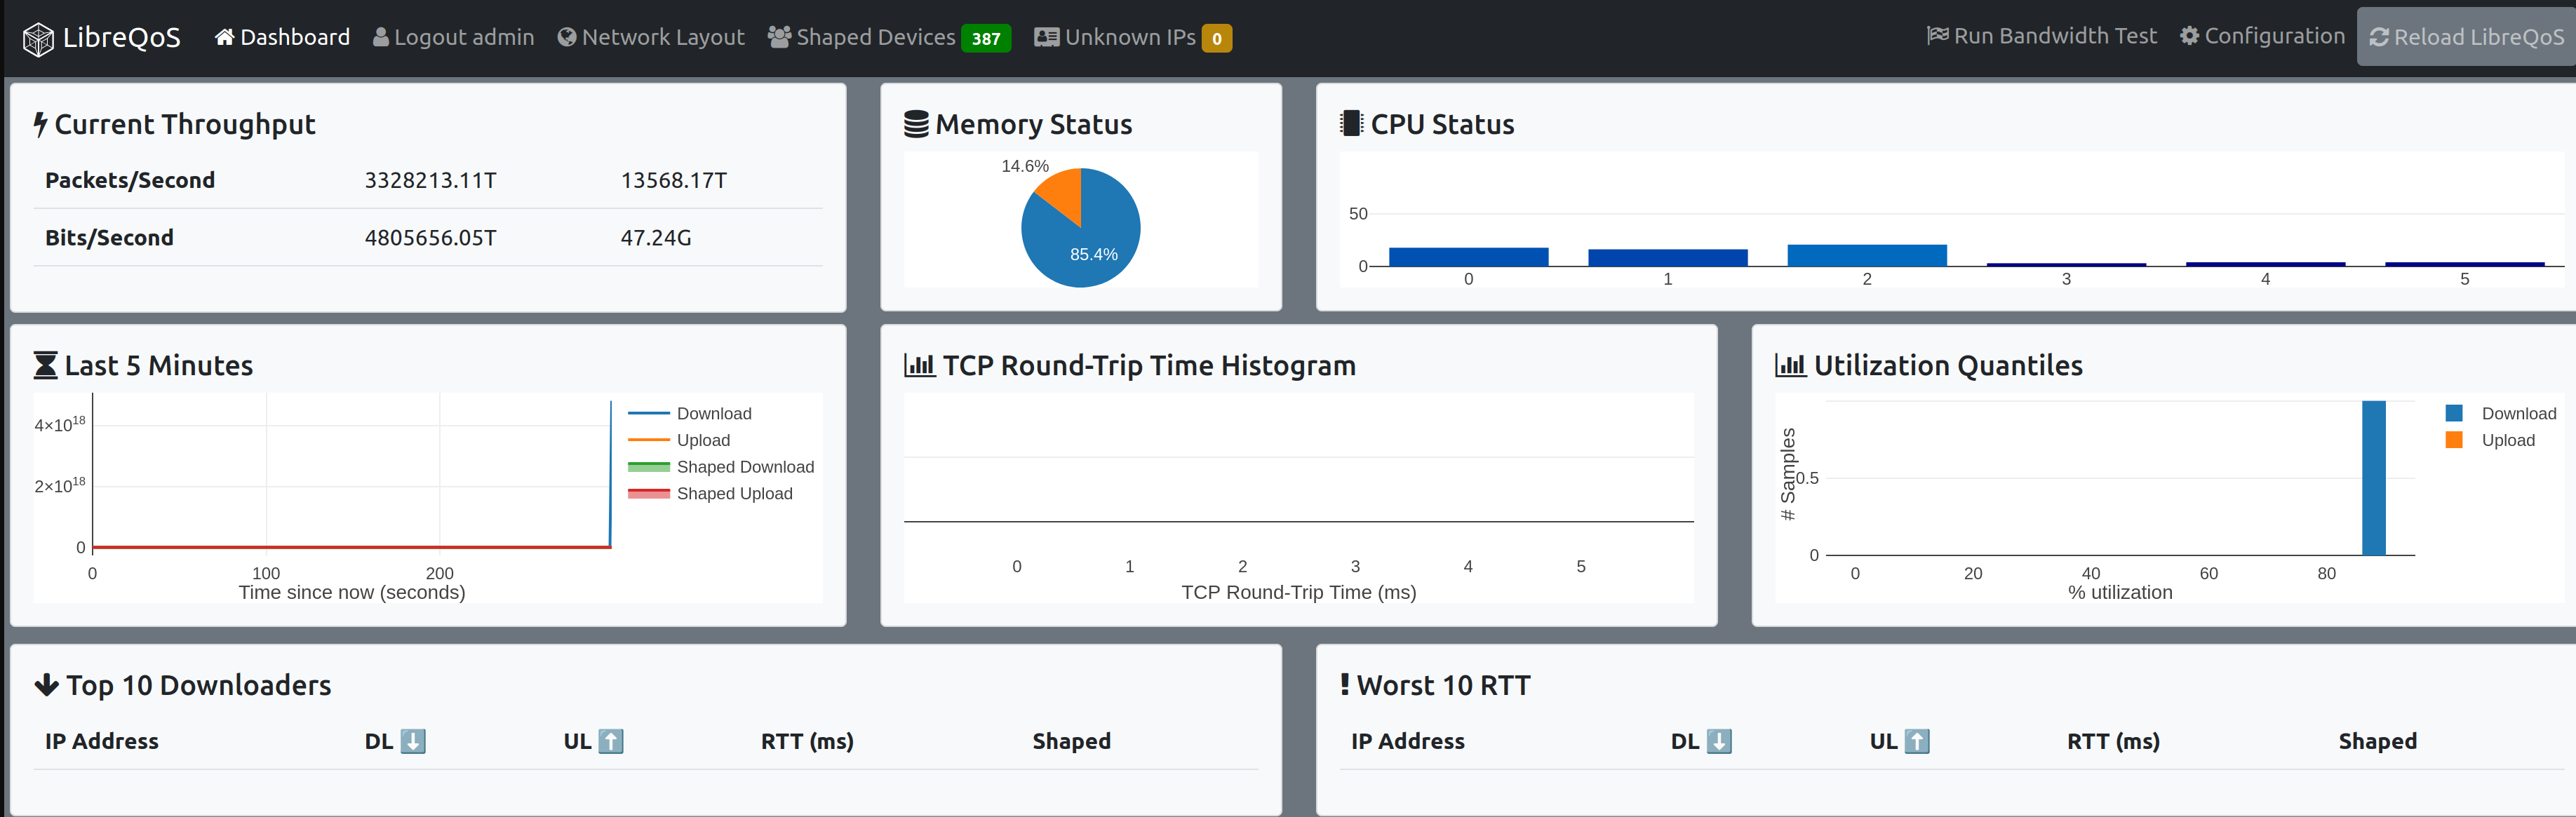Click the lightning bolt icon on Current Throughput
The width and height of the screenshot is (2576, 817).
point(40,123)
